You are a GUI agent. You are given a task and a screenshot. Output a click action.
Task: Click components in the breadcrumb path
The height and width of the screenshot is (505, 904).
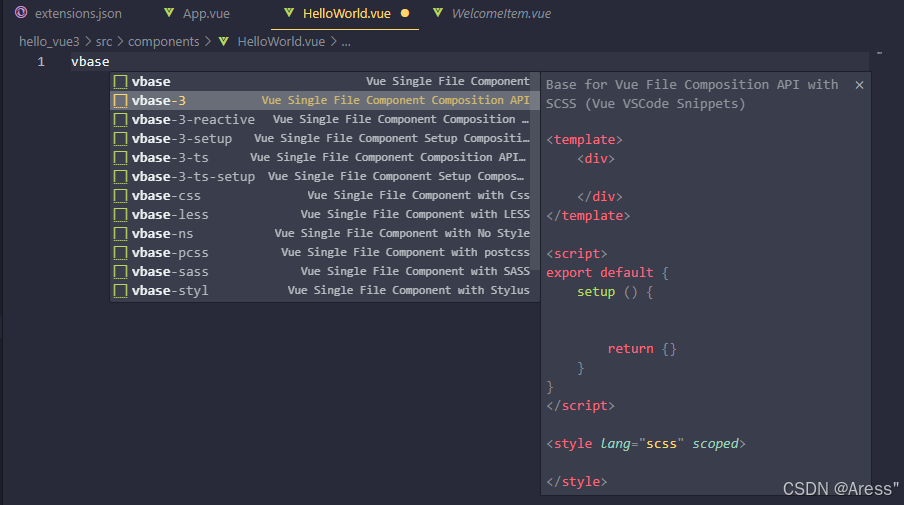tap(163, 42)
